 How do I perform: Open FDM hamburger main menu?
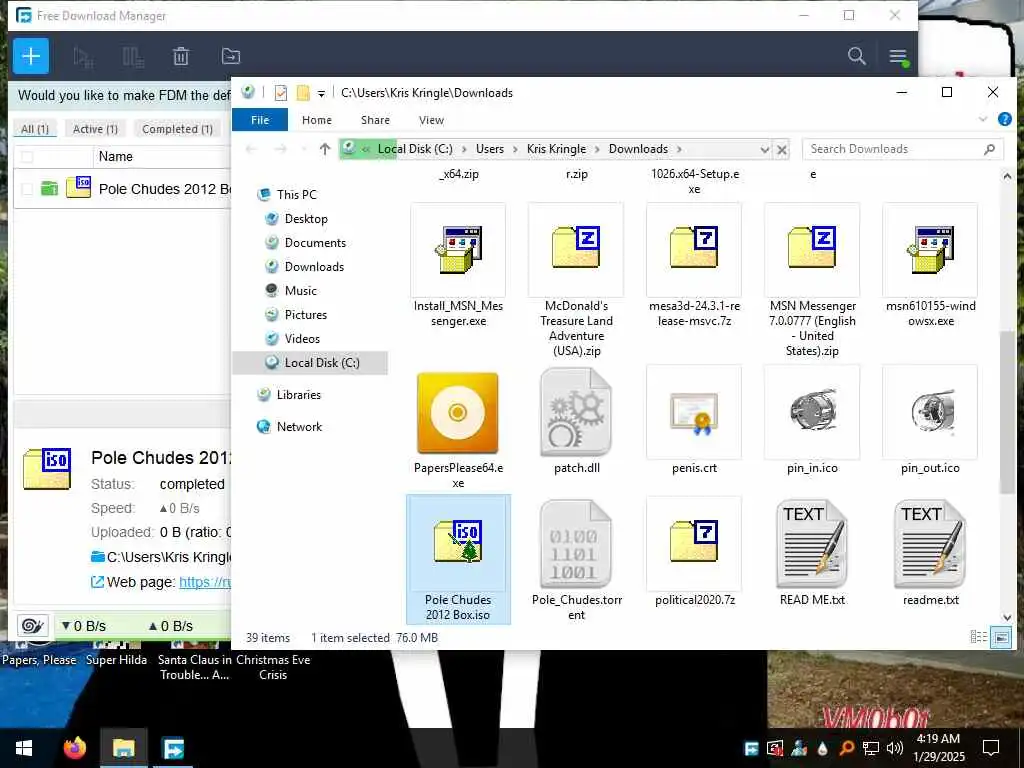pyautogui.click(x=898, y=57)
